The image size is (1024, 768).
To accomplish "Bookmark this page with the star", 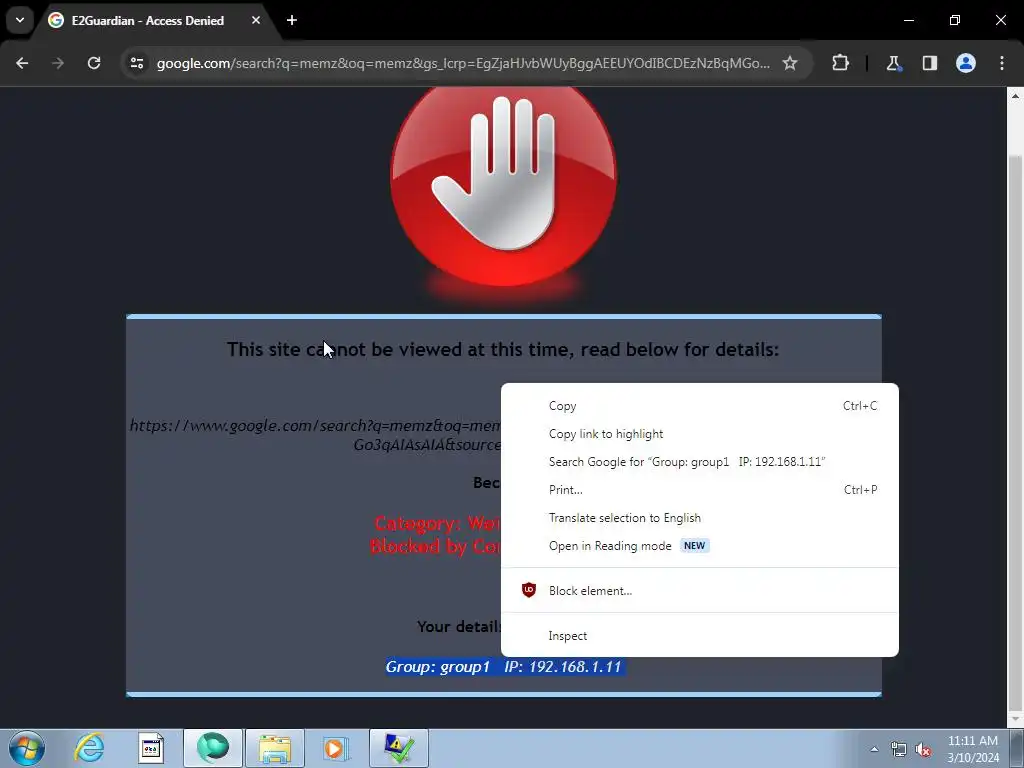I will point(790,63).
